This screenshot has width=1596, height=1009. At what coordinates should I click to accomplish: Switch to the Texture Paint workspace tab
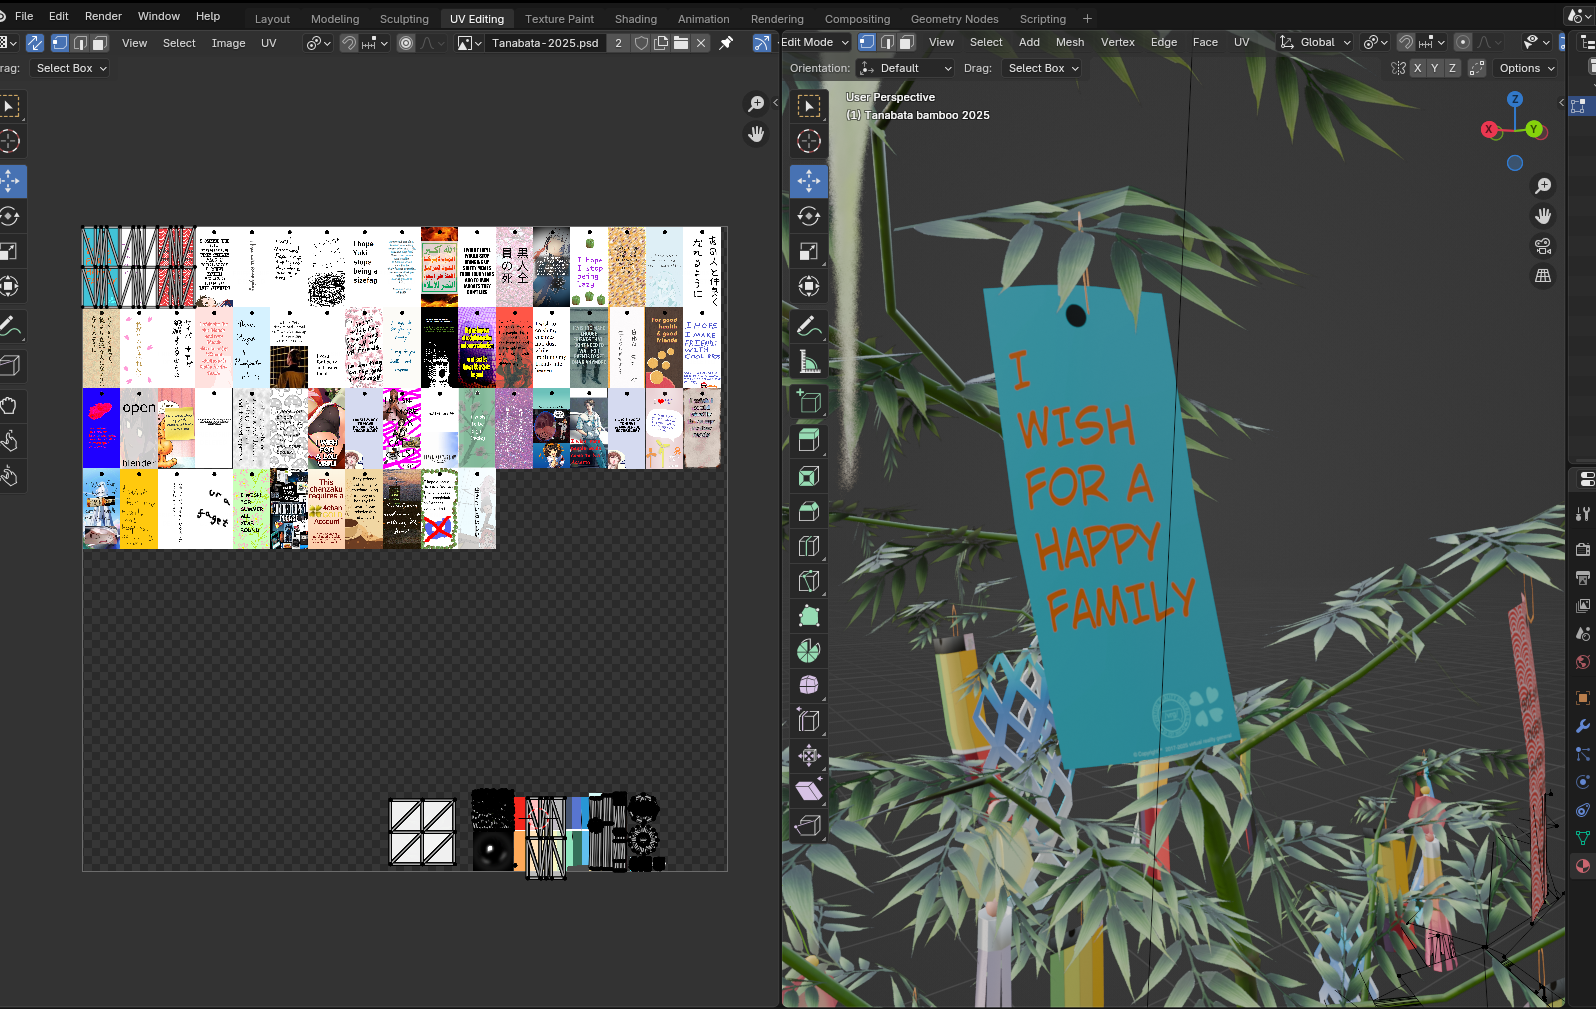559,19
